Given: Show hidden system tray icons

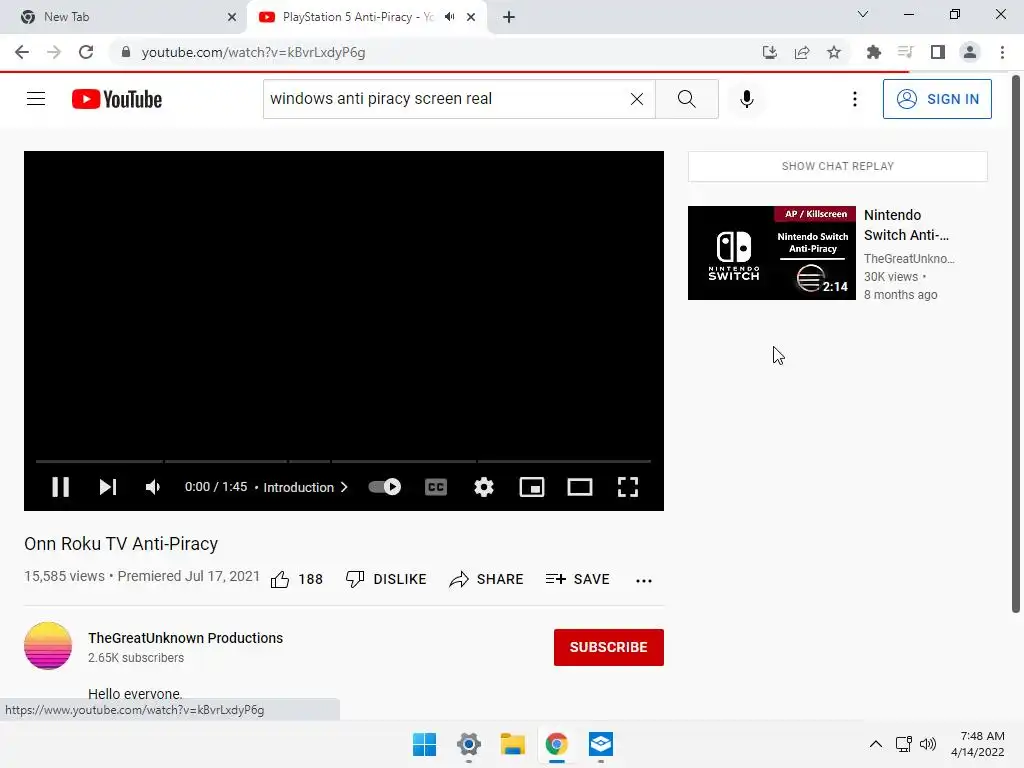Looking at the screenshot, I should (876, 744).
